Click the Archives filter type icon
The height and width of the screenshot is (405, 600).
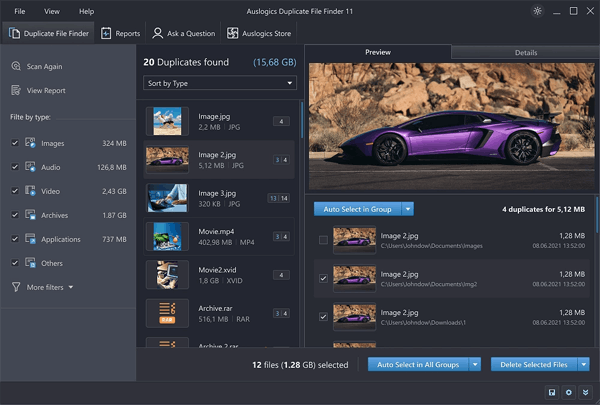pos(30,215)
